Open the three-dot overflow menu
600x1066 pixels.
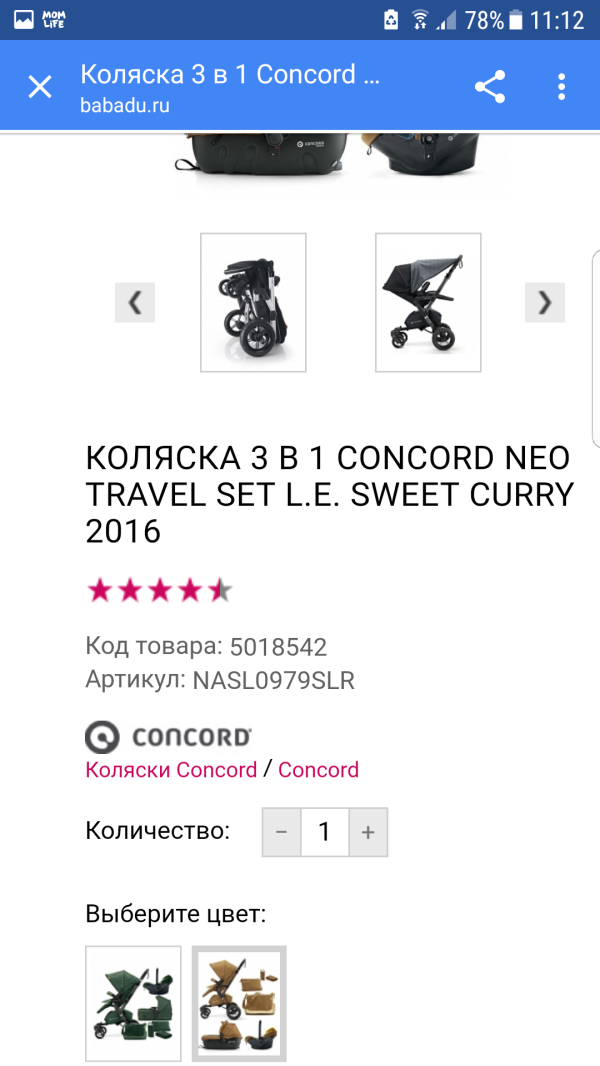(x=562, y=87)
